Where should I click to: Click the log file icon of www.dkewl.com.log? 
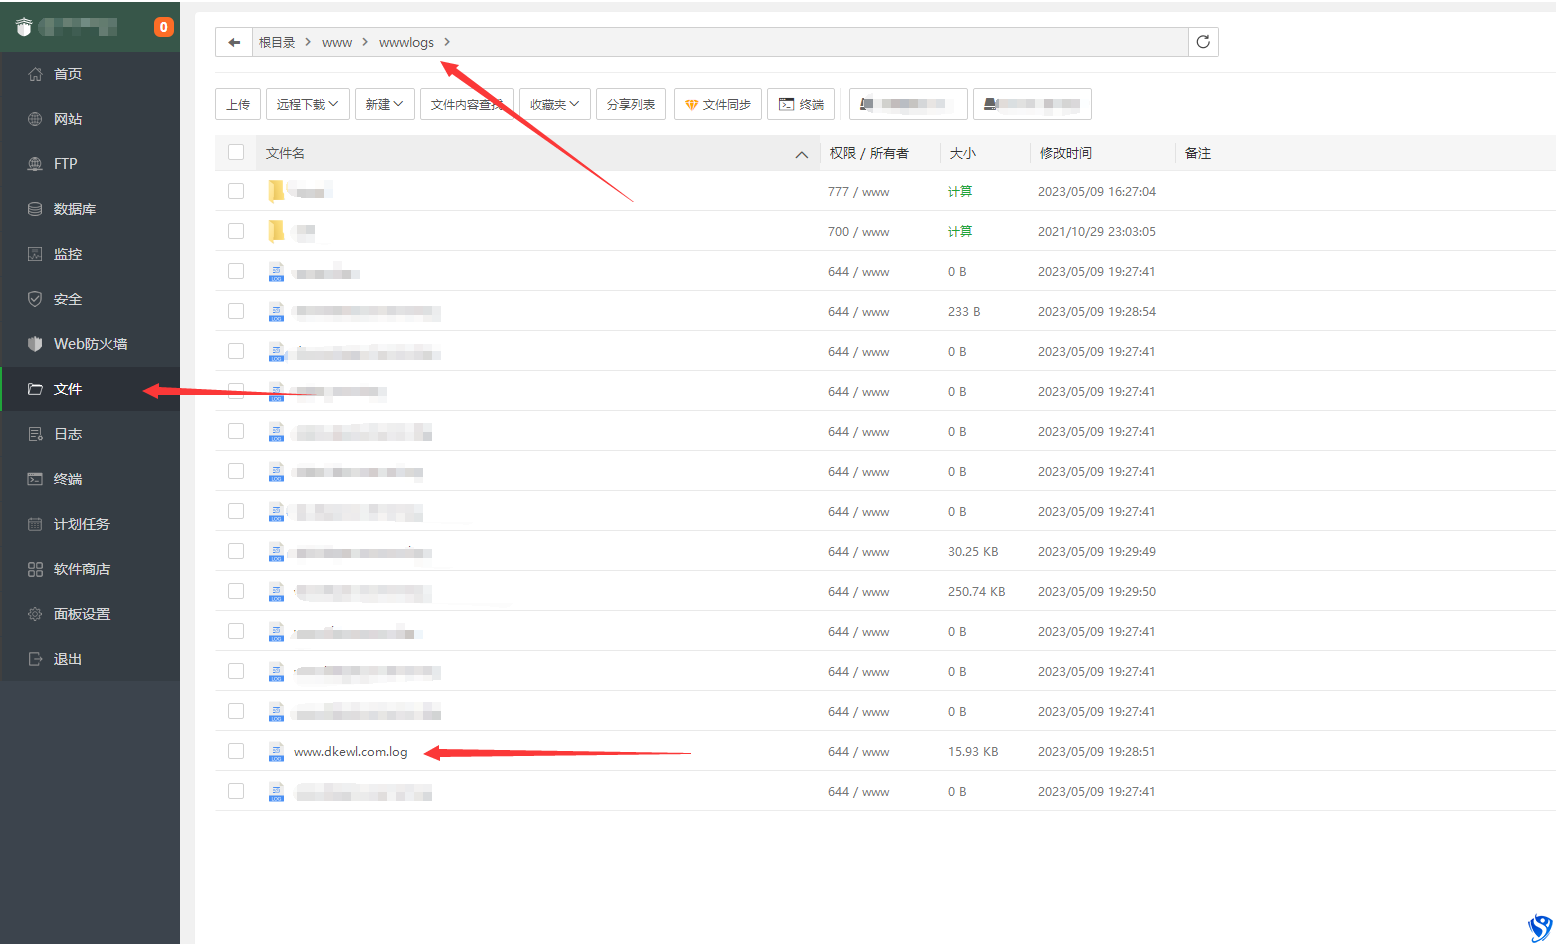click(276, 752)
